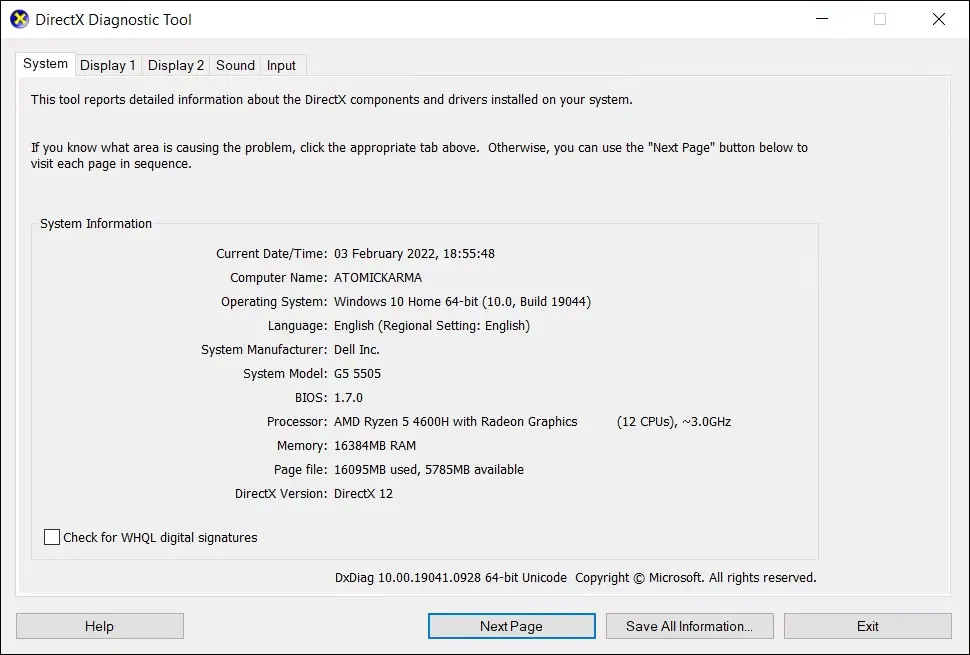The height and width of the screenshot is (655, 970).
Task: Minimize the DirectX Diagnostic Tool window
Action: coord(822,19)
